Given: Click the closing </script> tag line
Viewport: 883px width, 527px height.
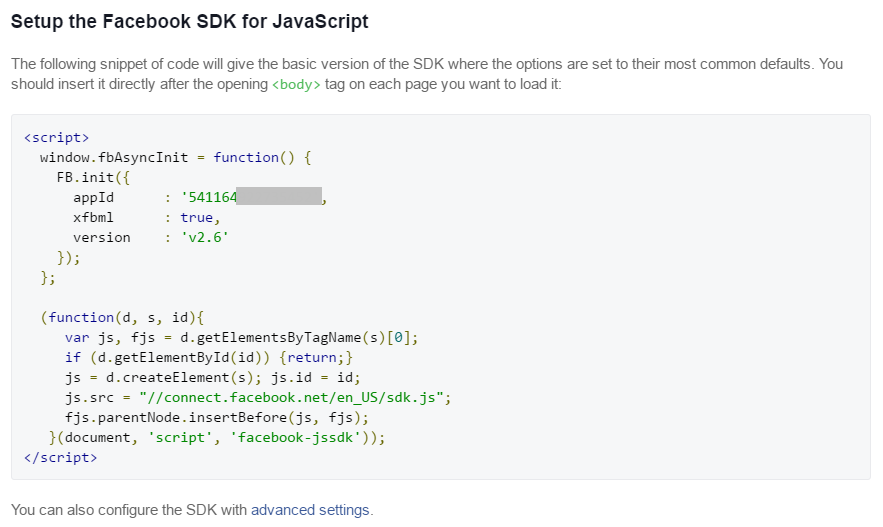Looking at the screenshot, I should tap(60, 457).
